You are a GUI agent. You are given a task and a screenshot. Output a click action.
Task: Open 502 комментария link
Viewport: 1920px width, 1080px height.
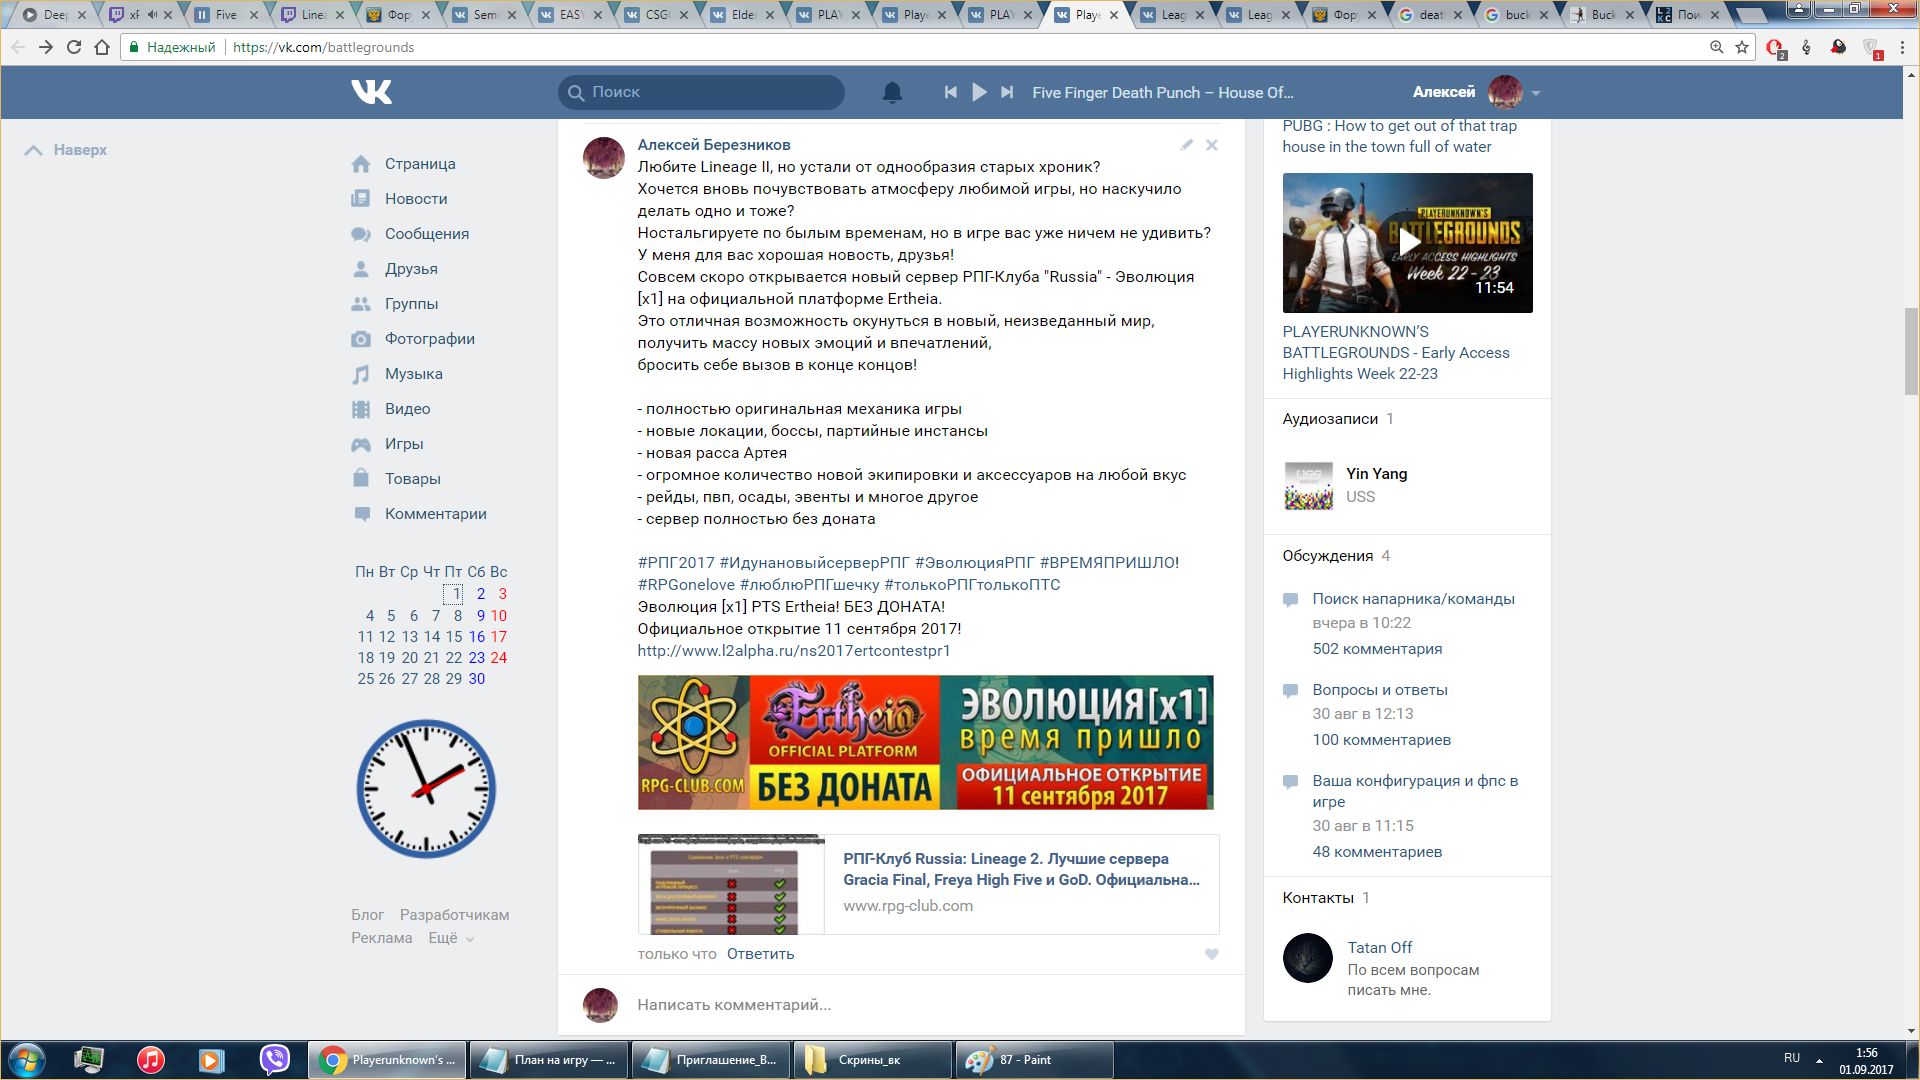coord(1377,649)
